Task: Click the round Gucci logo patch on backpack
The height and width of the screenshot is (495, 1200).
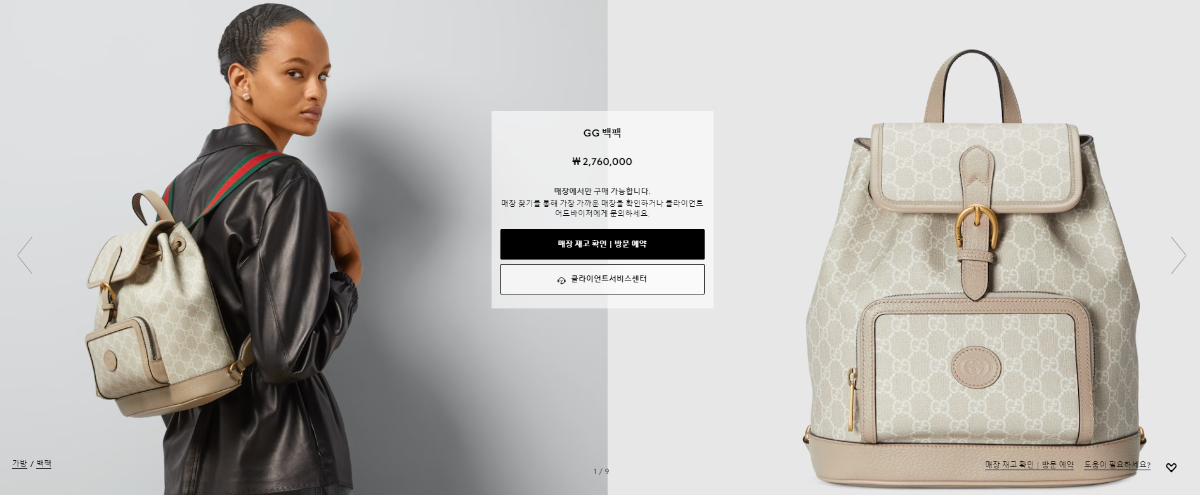Action: [975, 367]
